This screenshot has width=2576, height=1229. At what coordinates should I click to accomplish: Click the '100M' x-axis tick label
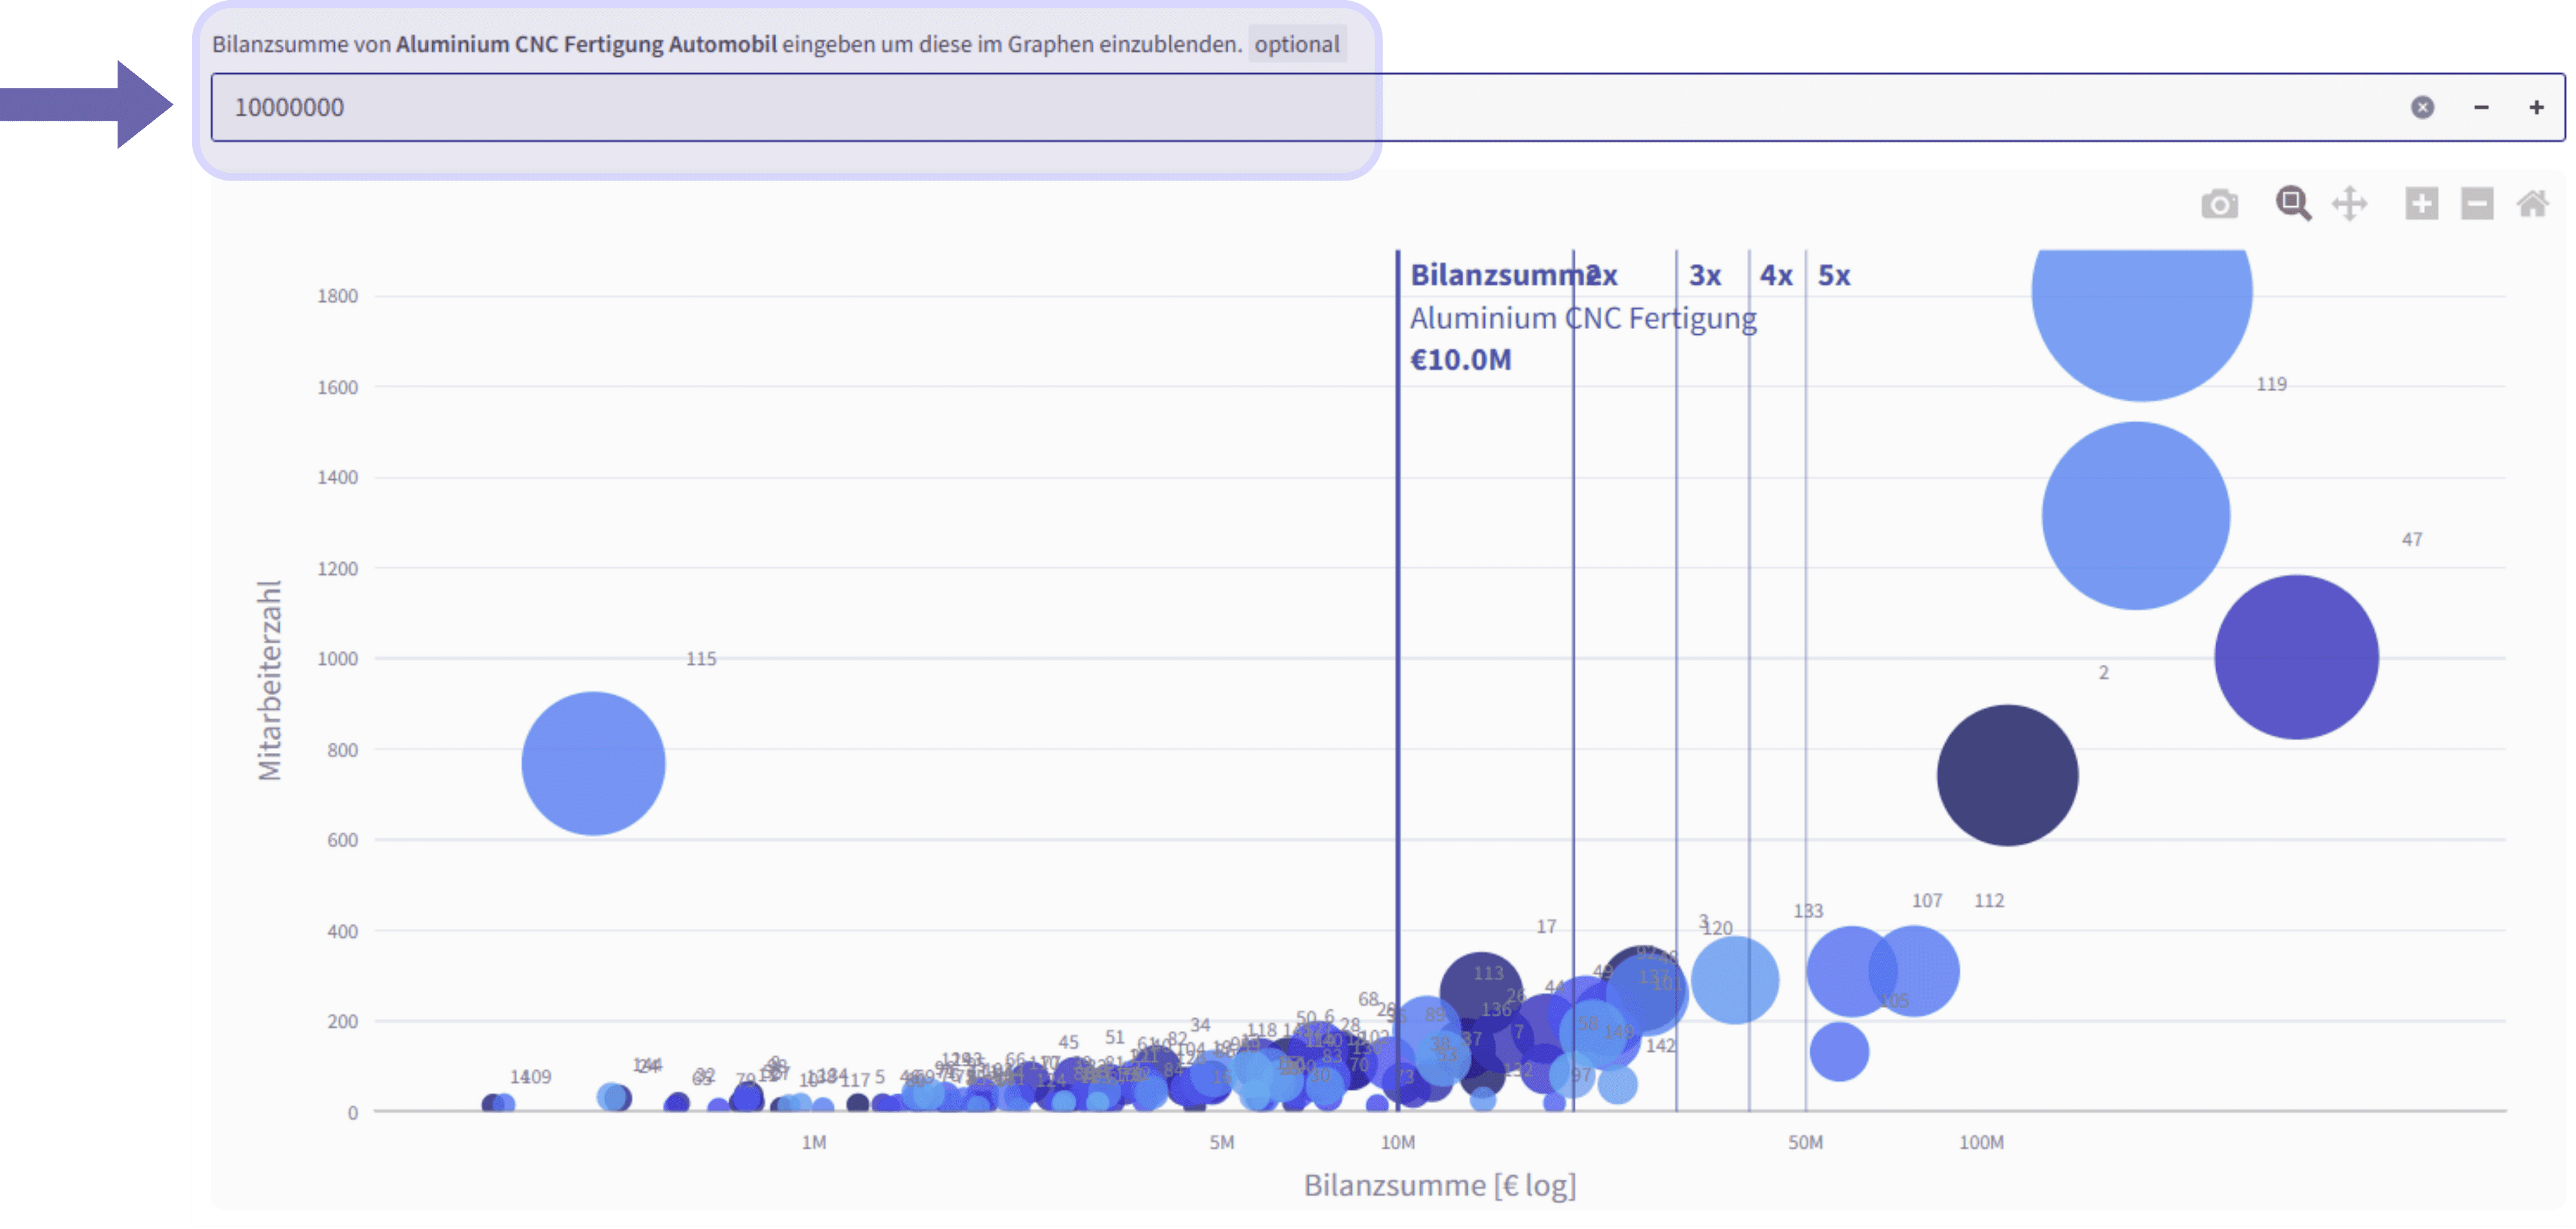(x=1981, y=1142)
